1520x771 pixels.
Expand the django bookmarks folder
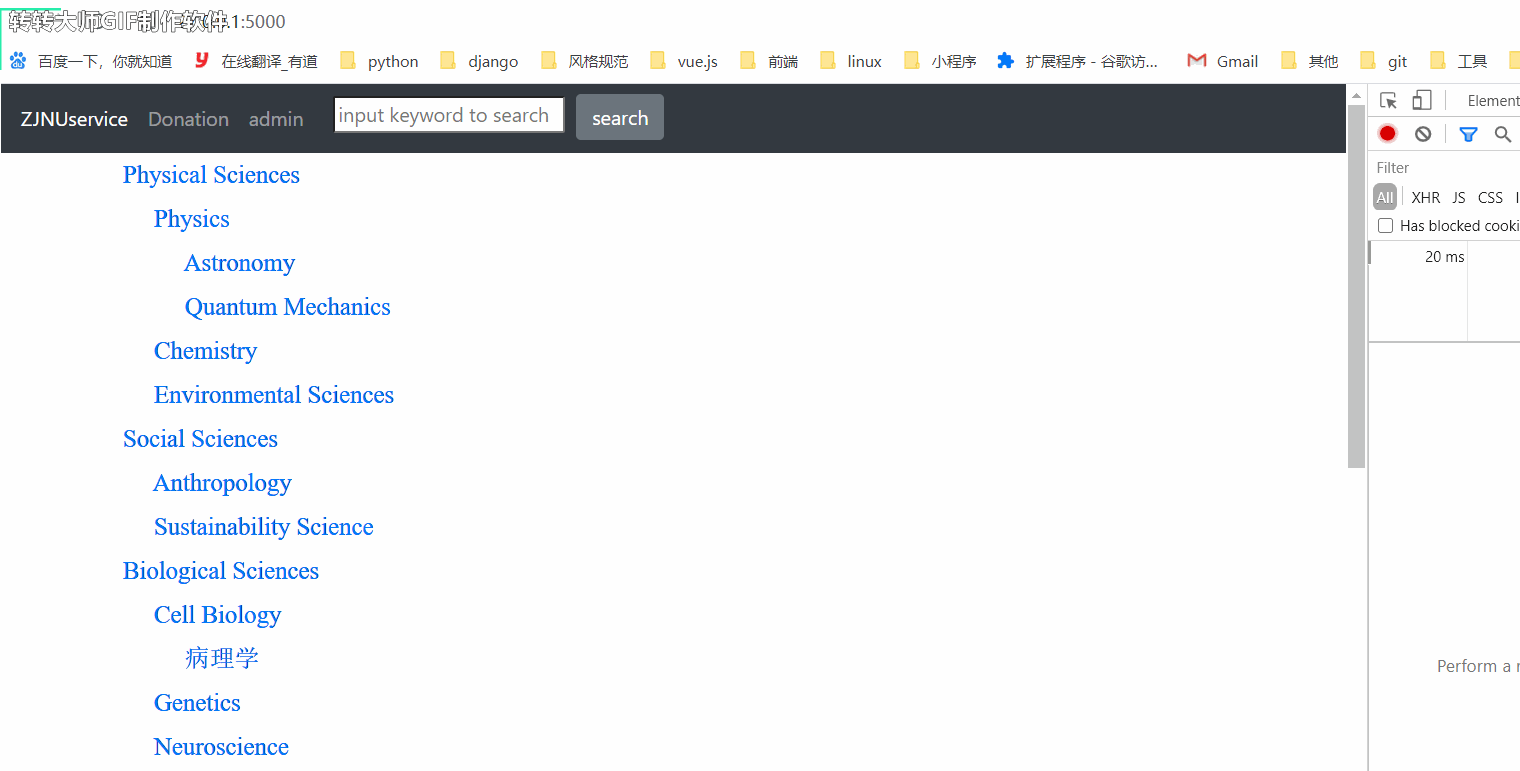[479, 61]
